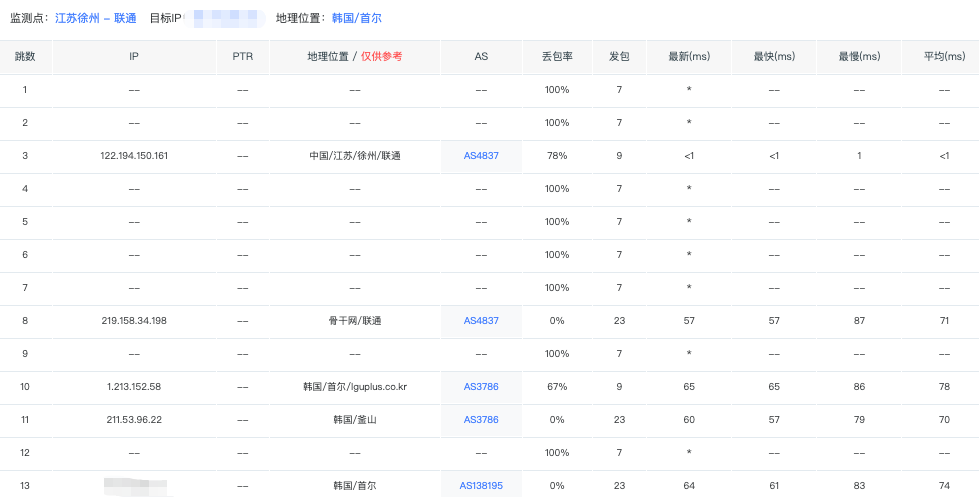This screenshot has height=497, width=979.
Task: Click the 最新(ms) column header
Action: tap(689, 57)
